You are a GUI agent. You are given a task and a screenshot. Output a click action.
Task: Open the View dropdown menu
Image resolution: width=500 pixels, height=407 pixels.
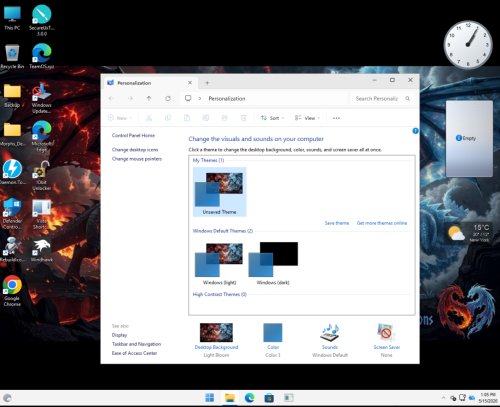307,118
